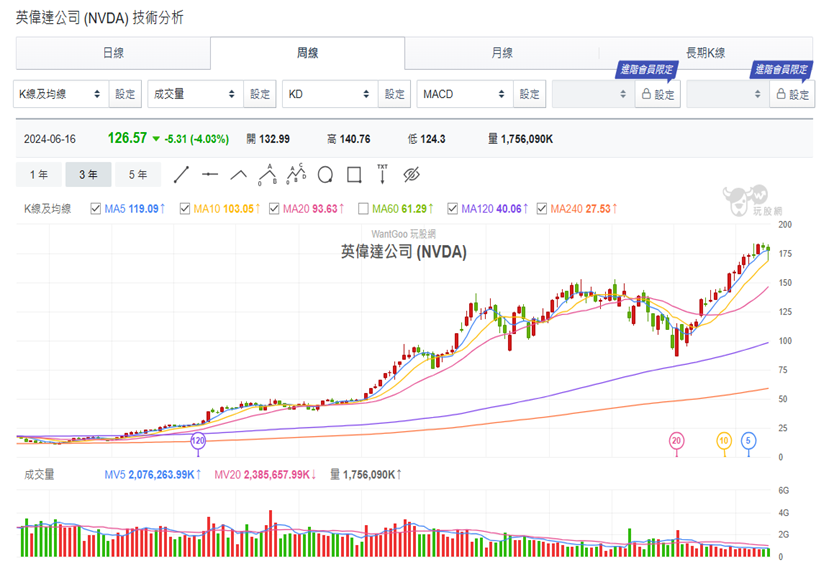This screenshot has height=565, width=834.
Task: Choose the ABCDE wave pattern tool
Action: (x=295, y=175)
